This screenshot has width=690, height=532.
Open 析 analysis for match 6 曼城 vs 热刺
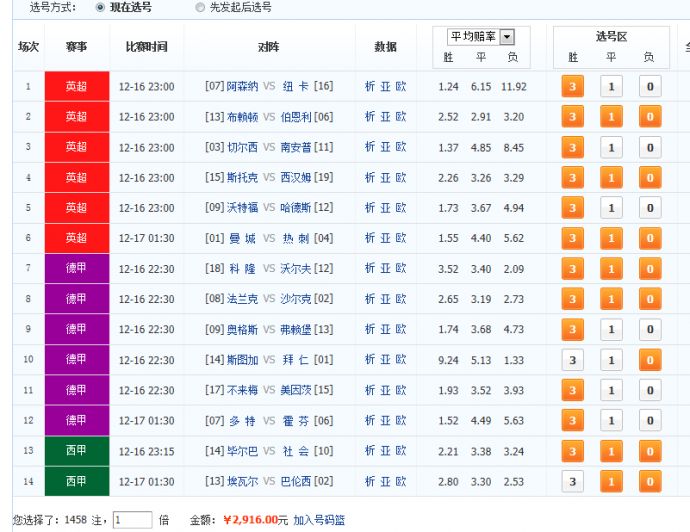tap(370, 238)
